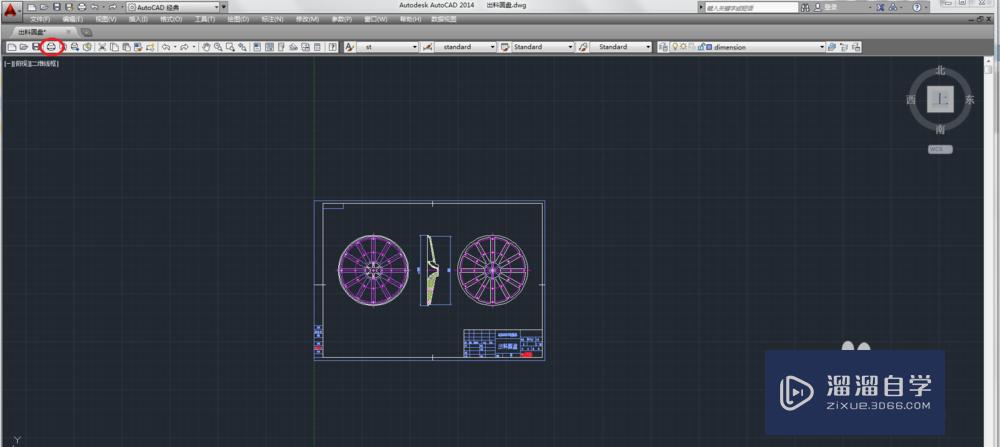Expand the AutoCAD 经典 workspace dropdown
1000x447 pixels.
pyautogui.click(x=217, y=7)
